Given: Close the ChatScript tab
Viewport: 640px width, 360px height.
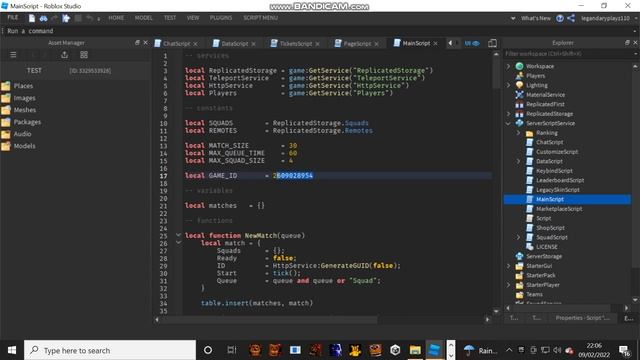Looking at the screenshot, I should pyautogui.click(x=196, y=44).
